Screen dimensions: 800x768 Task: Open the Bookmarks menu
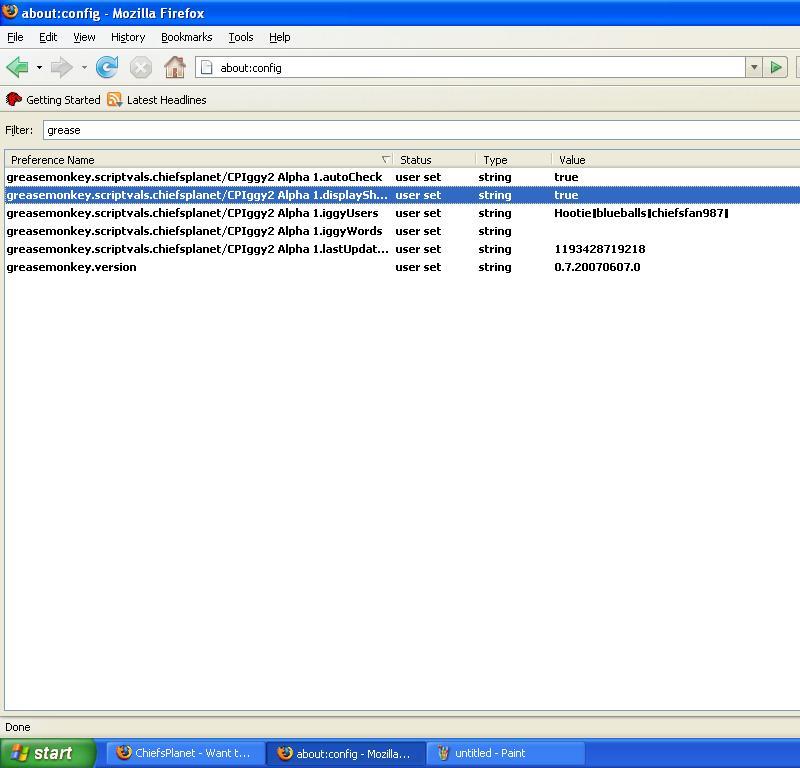[187, 37]
